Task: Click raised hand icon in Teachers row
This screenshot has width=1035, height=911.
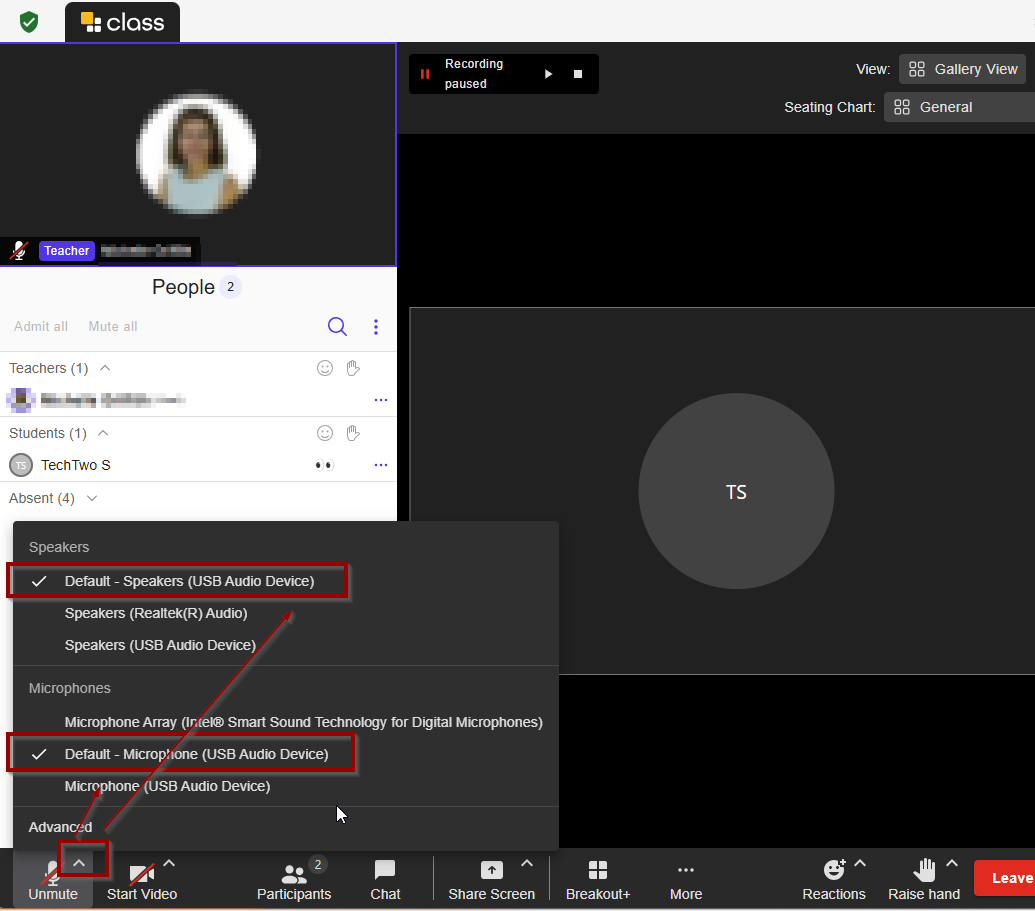Action: (353, 368)
